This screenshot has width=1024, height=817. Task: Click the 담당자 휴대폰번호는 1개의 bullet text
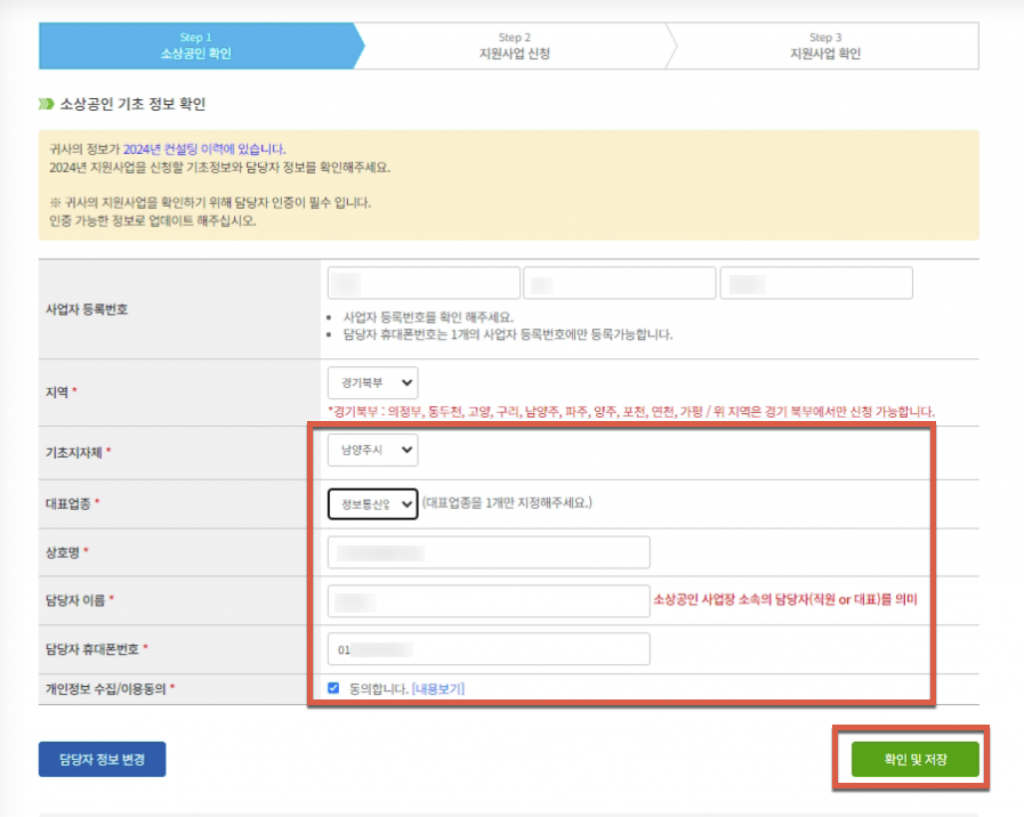(x=508, y=334)
